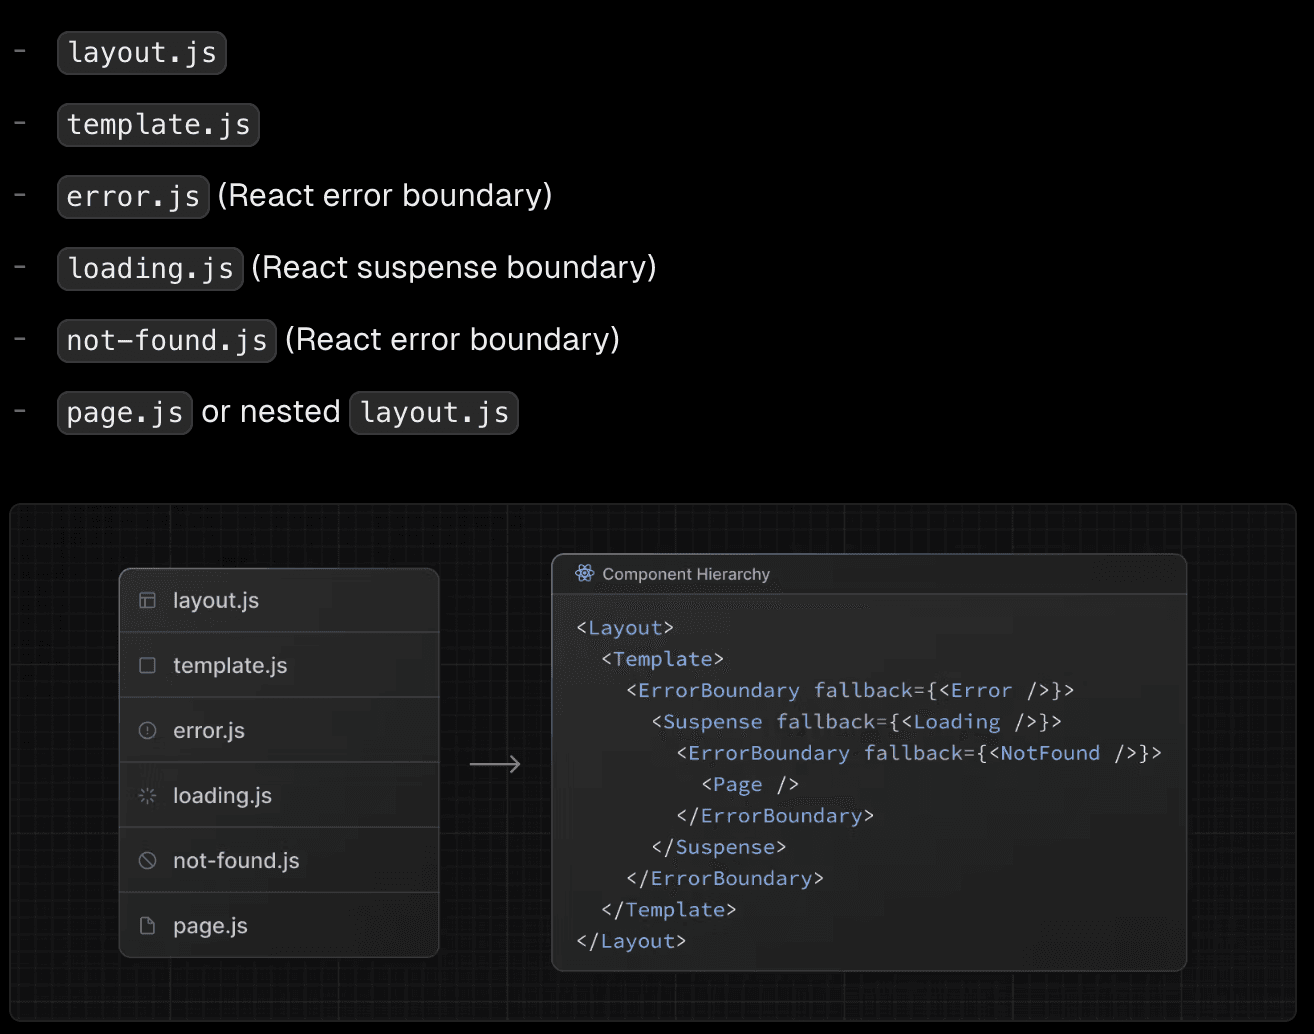Select the loading.js row in the diagram file list
1314x1034 pixels.
279,795
